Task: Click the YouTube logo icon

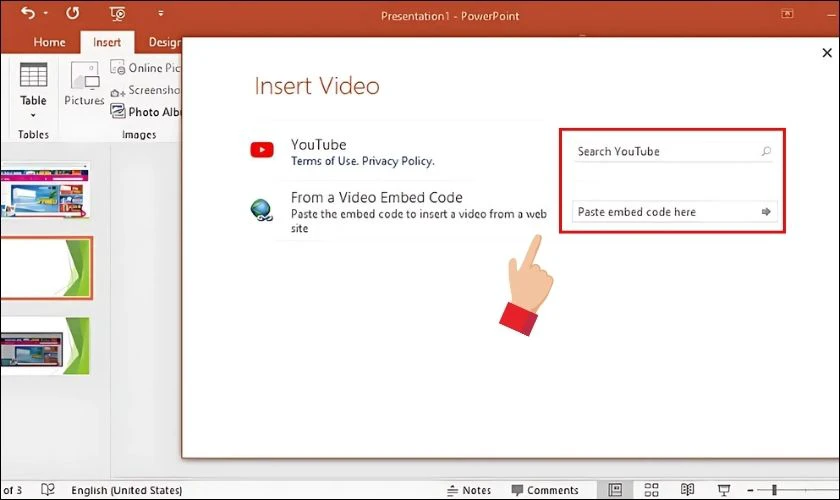Action: (x=262, y=150)
